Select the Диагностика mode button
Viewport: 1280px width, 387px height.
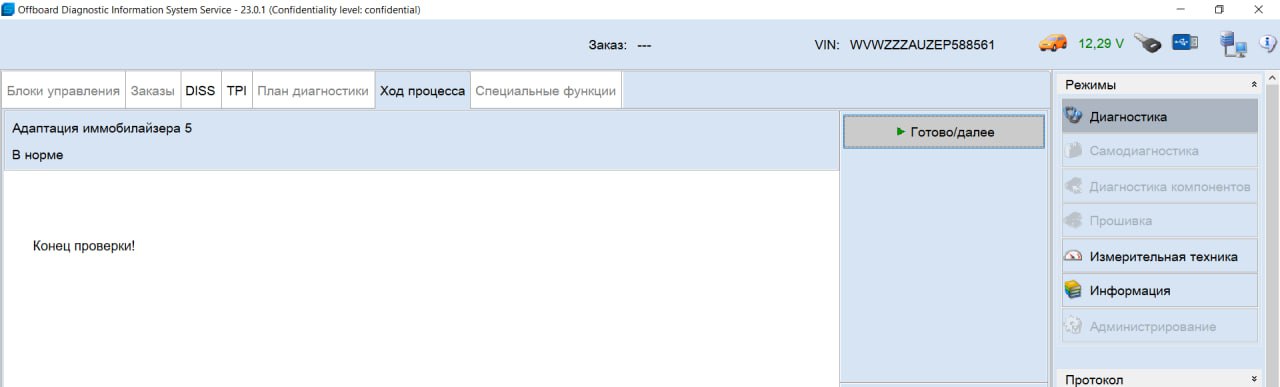coord(1159,116)
